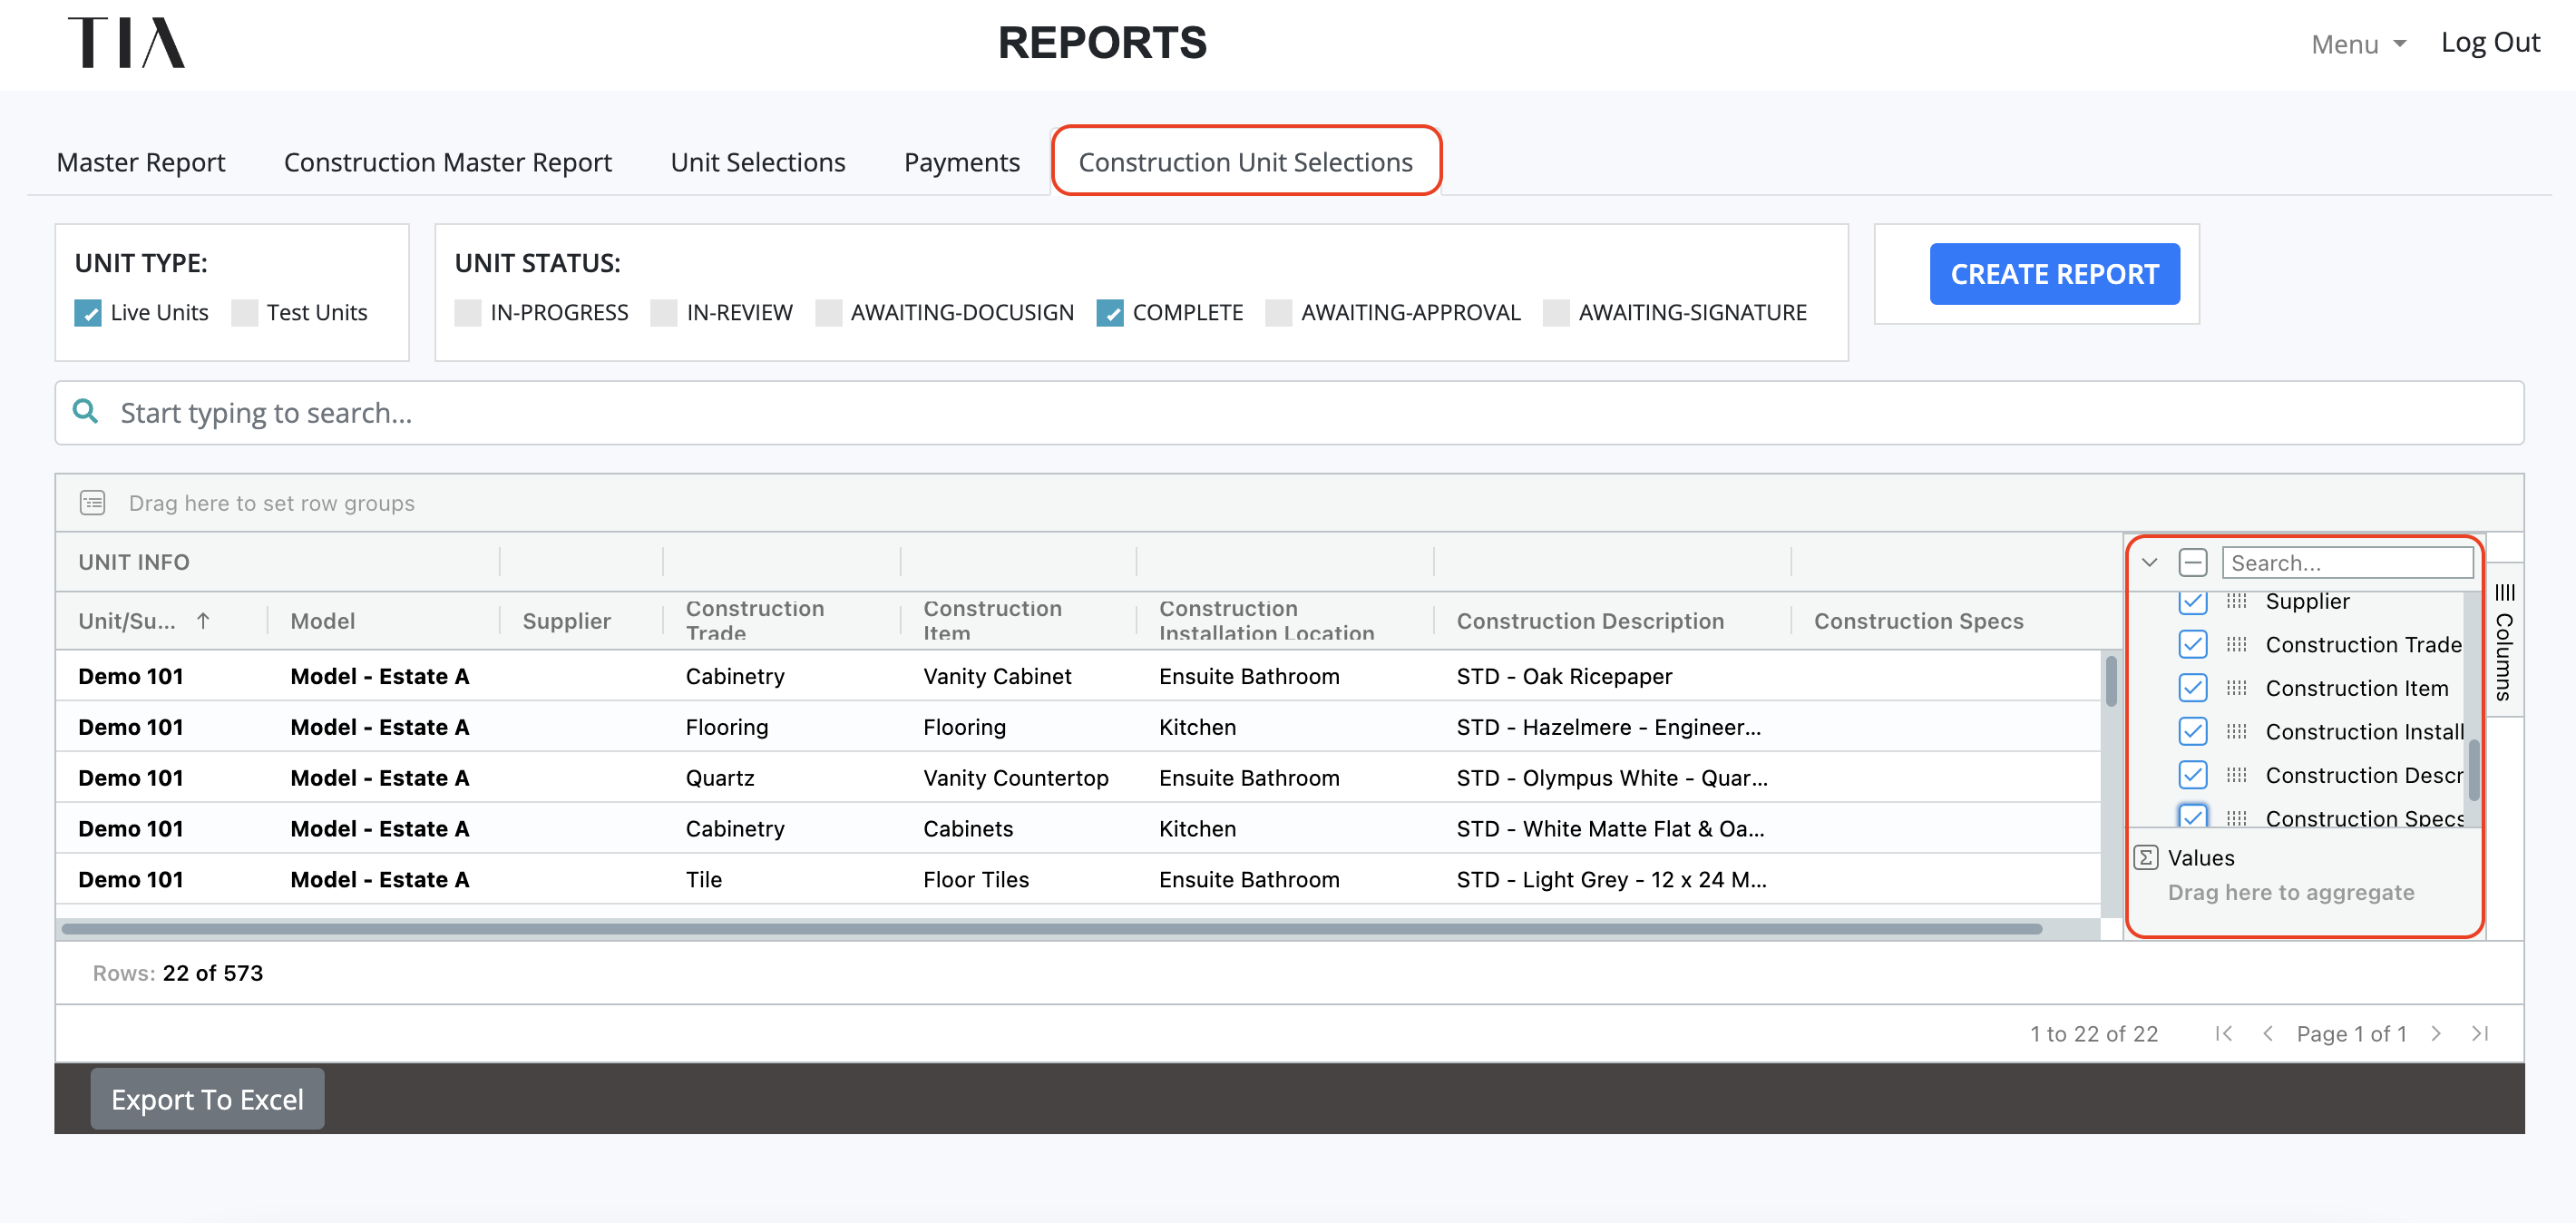Click the magnifying glass search icon
This screenshot has height=1223, width=2576.
[x=86, y=412]
